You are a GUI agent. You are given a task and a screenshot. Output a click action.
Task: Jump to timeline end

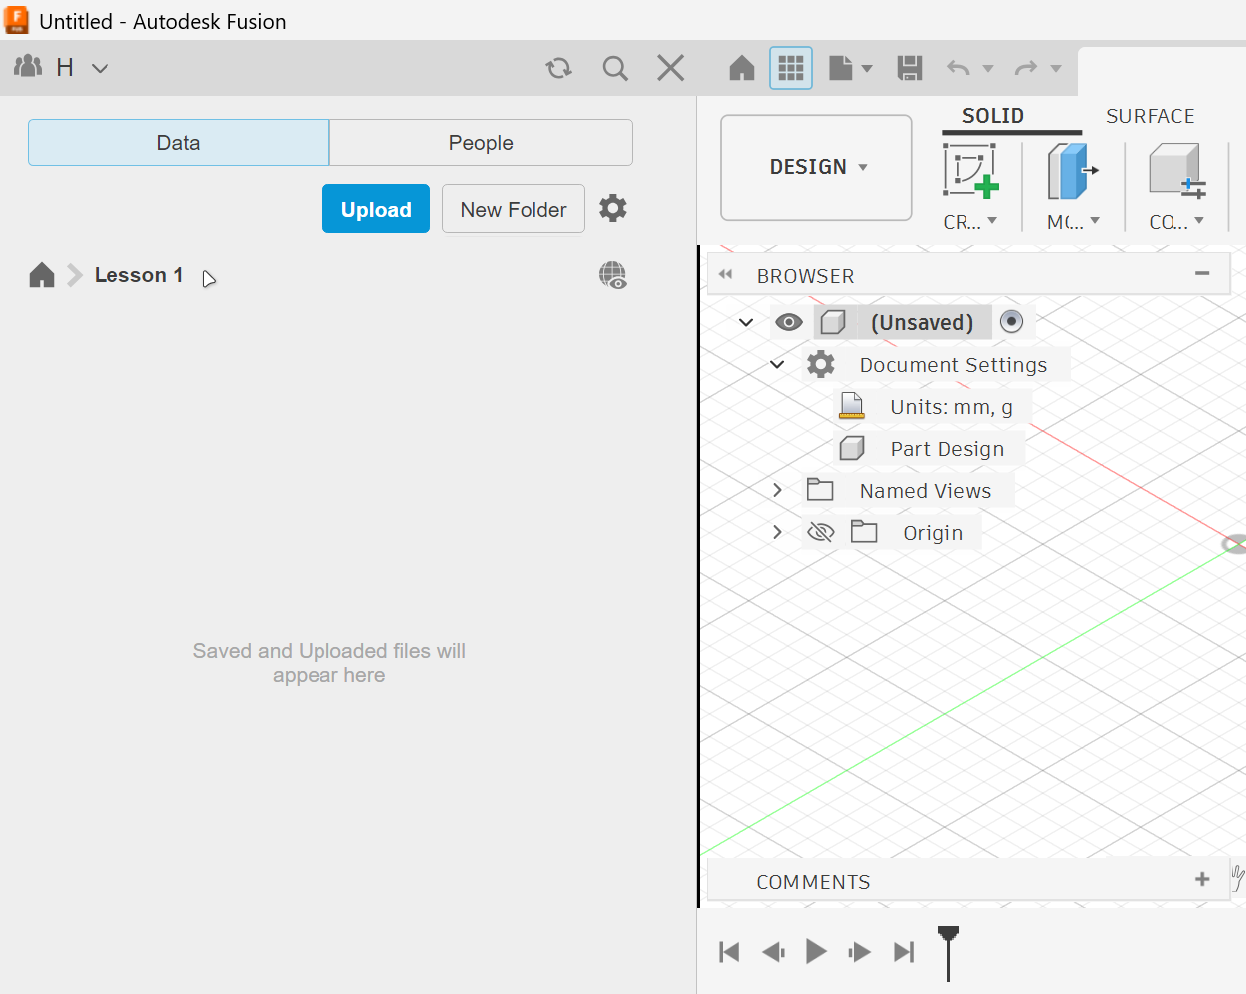[904, 952]
